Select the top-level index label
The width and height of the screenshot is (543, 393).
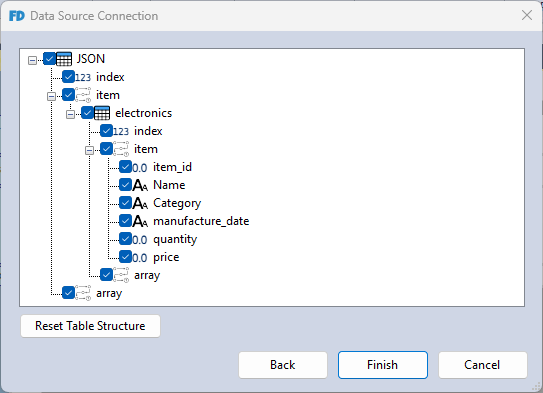[110, 77]
